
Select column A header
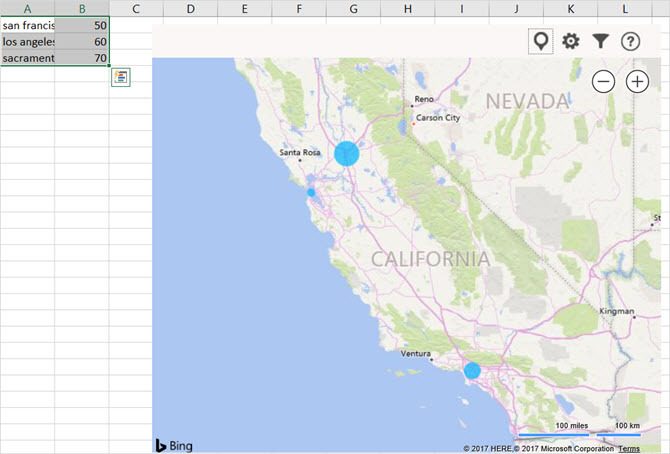(x=27, y=8)
